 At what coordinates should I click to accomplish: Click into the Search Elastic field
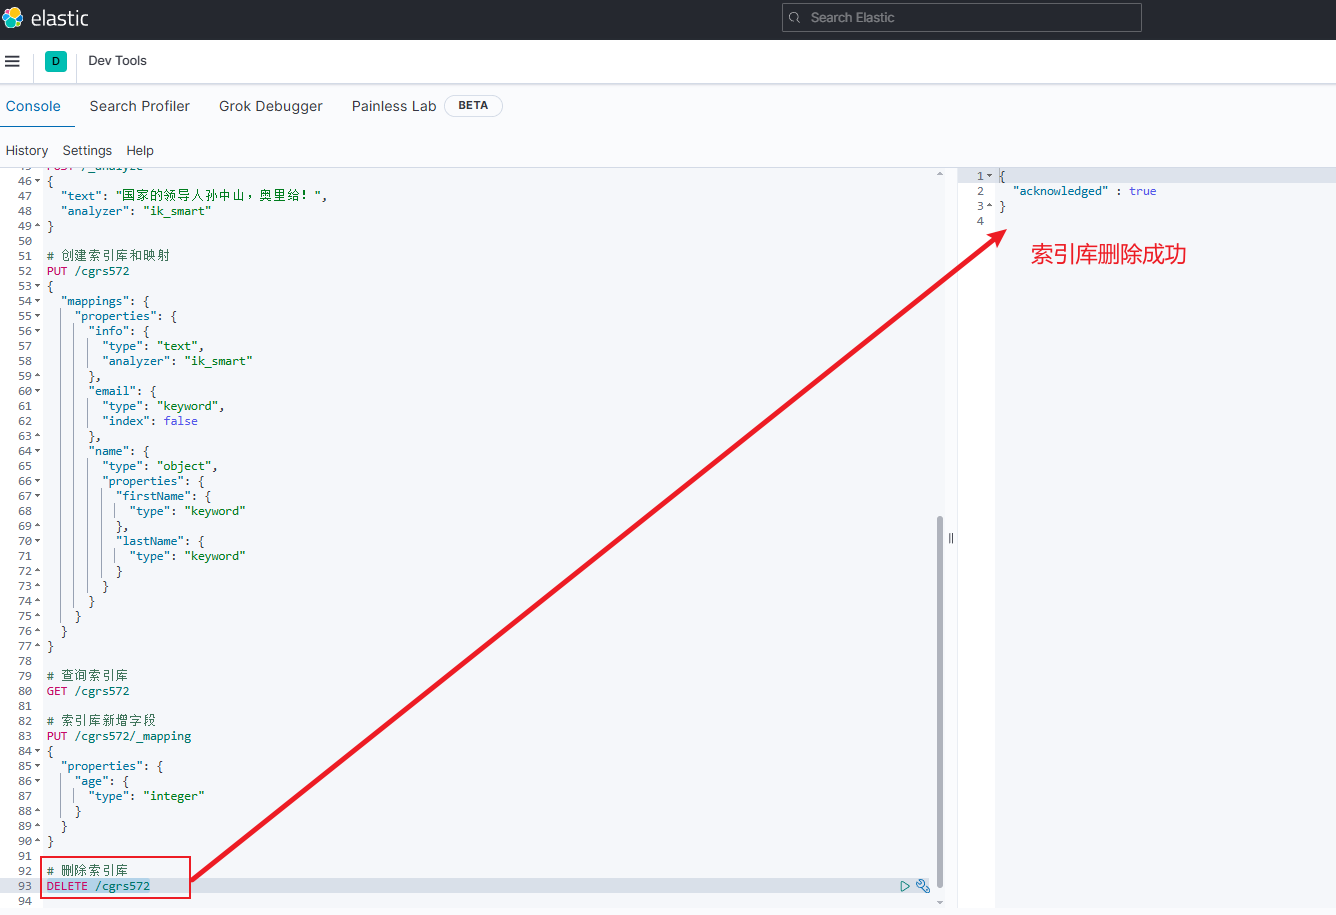pyautogui.click(x=961, y=17)
